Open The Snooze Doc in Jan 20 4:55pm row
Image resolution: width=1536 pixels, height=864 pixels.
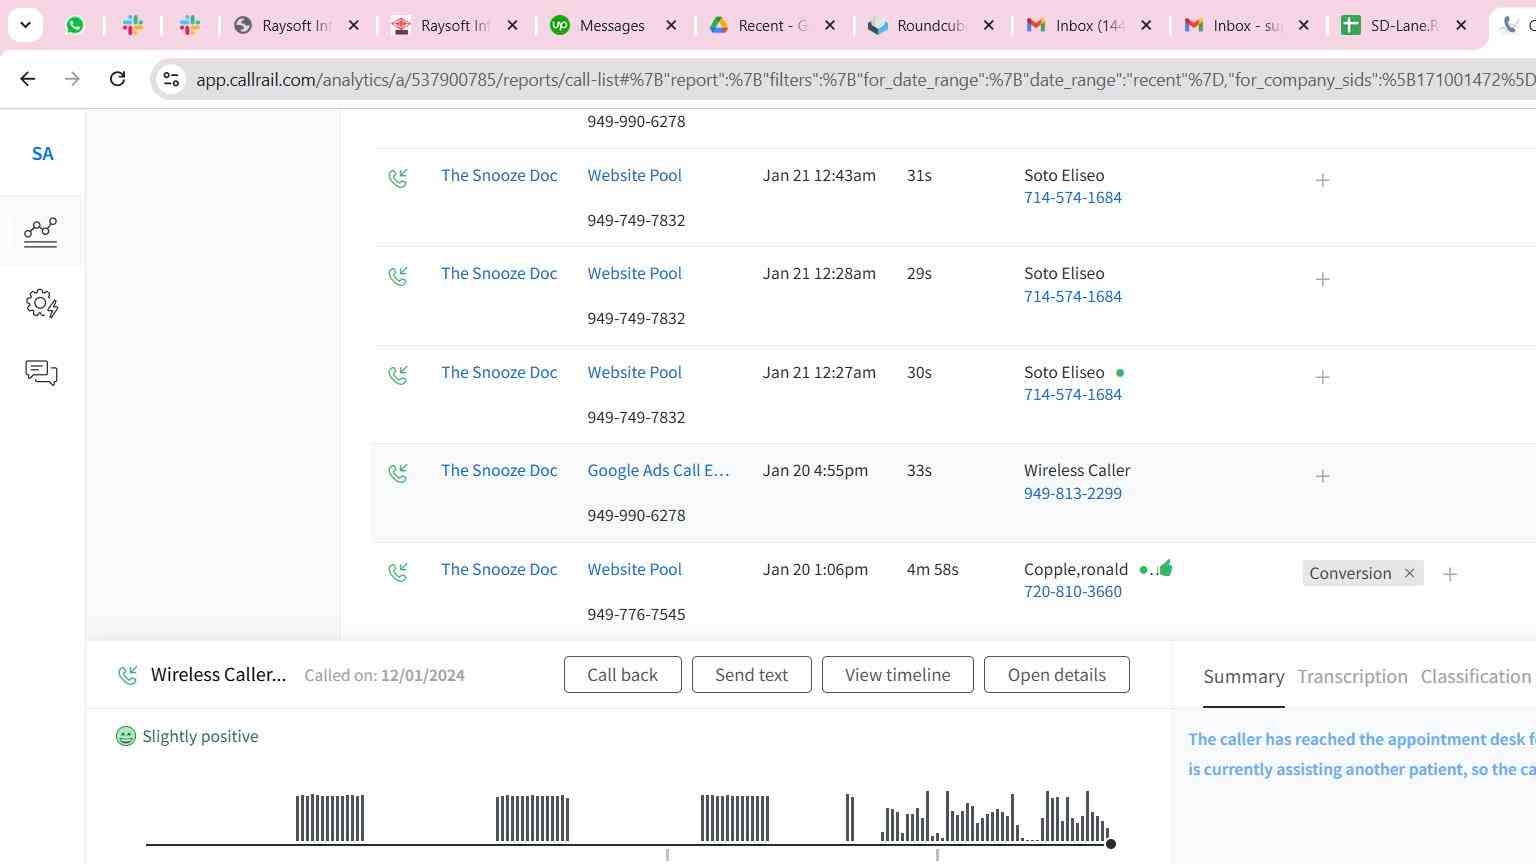(499, 470)
